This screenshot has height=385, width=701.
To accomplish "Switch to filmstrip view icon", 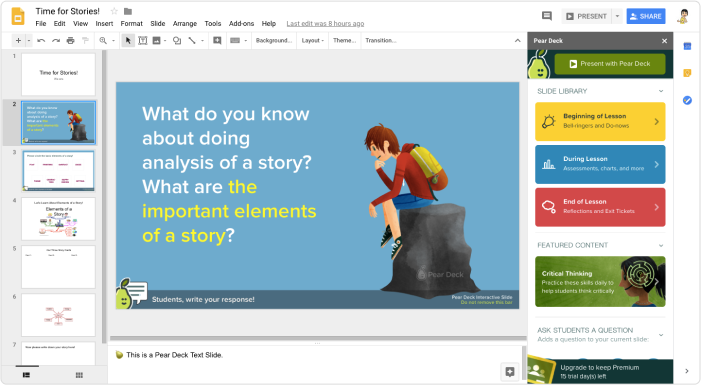I will pyautogui.click(x=26, y=375).
